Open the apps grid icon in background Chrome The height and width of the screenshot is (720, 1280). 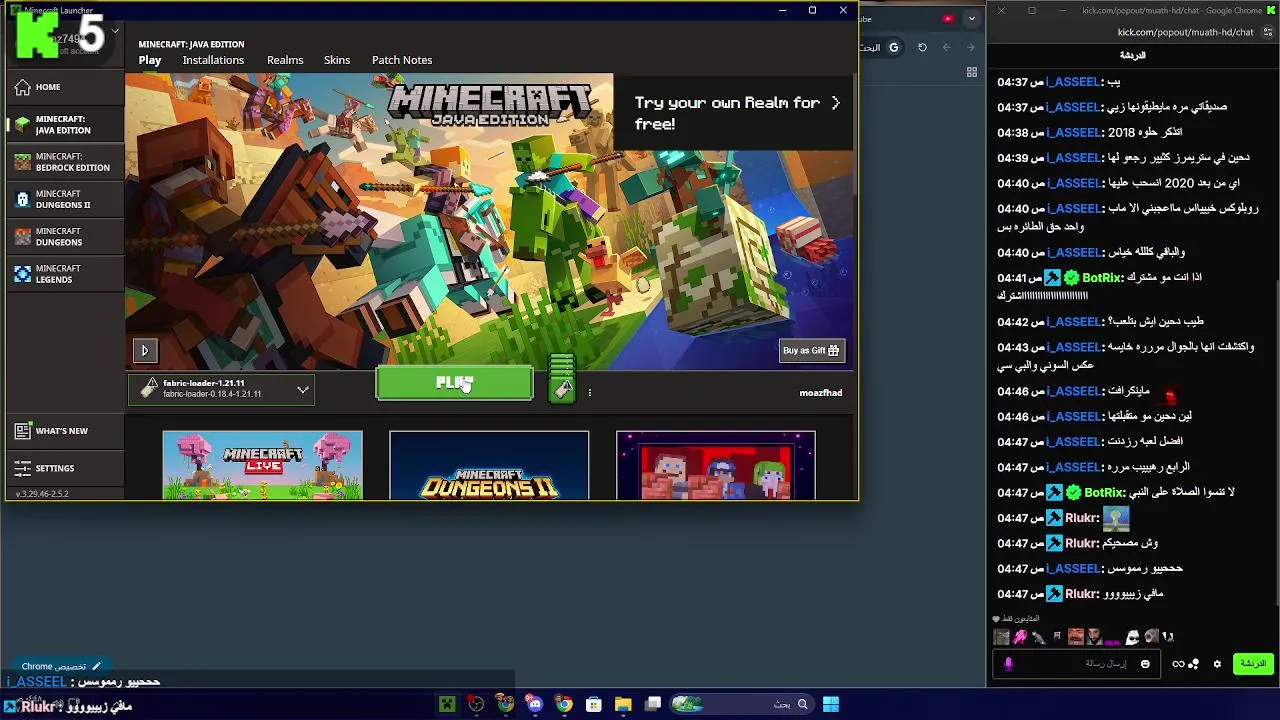tap(971, 72)
